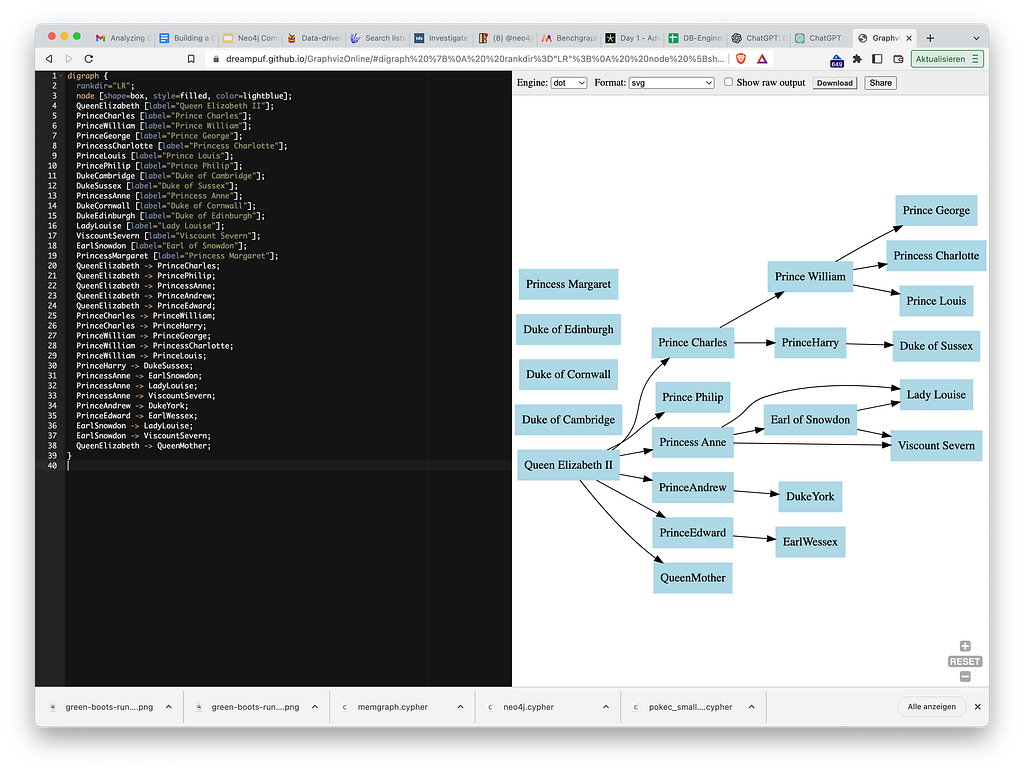Viewport: 1024px width, 773px height.
Task: Open the browser extensions puzzle icon
Action: (x=857, y=59)
